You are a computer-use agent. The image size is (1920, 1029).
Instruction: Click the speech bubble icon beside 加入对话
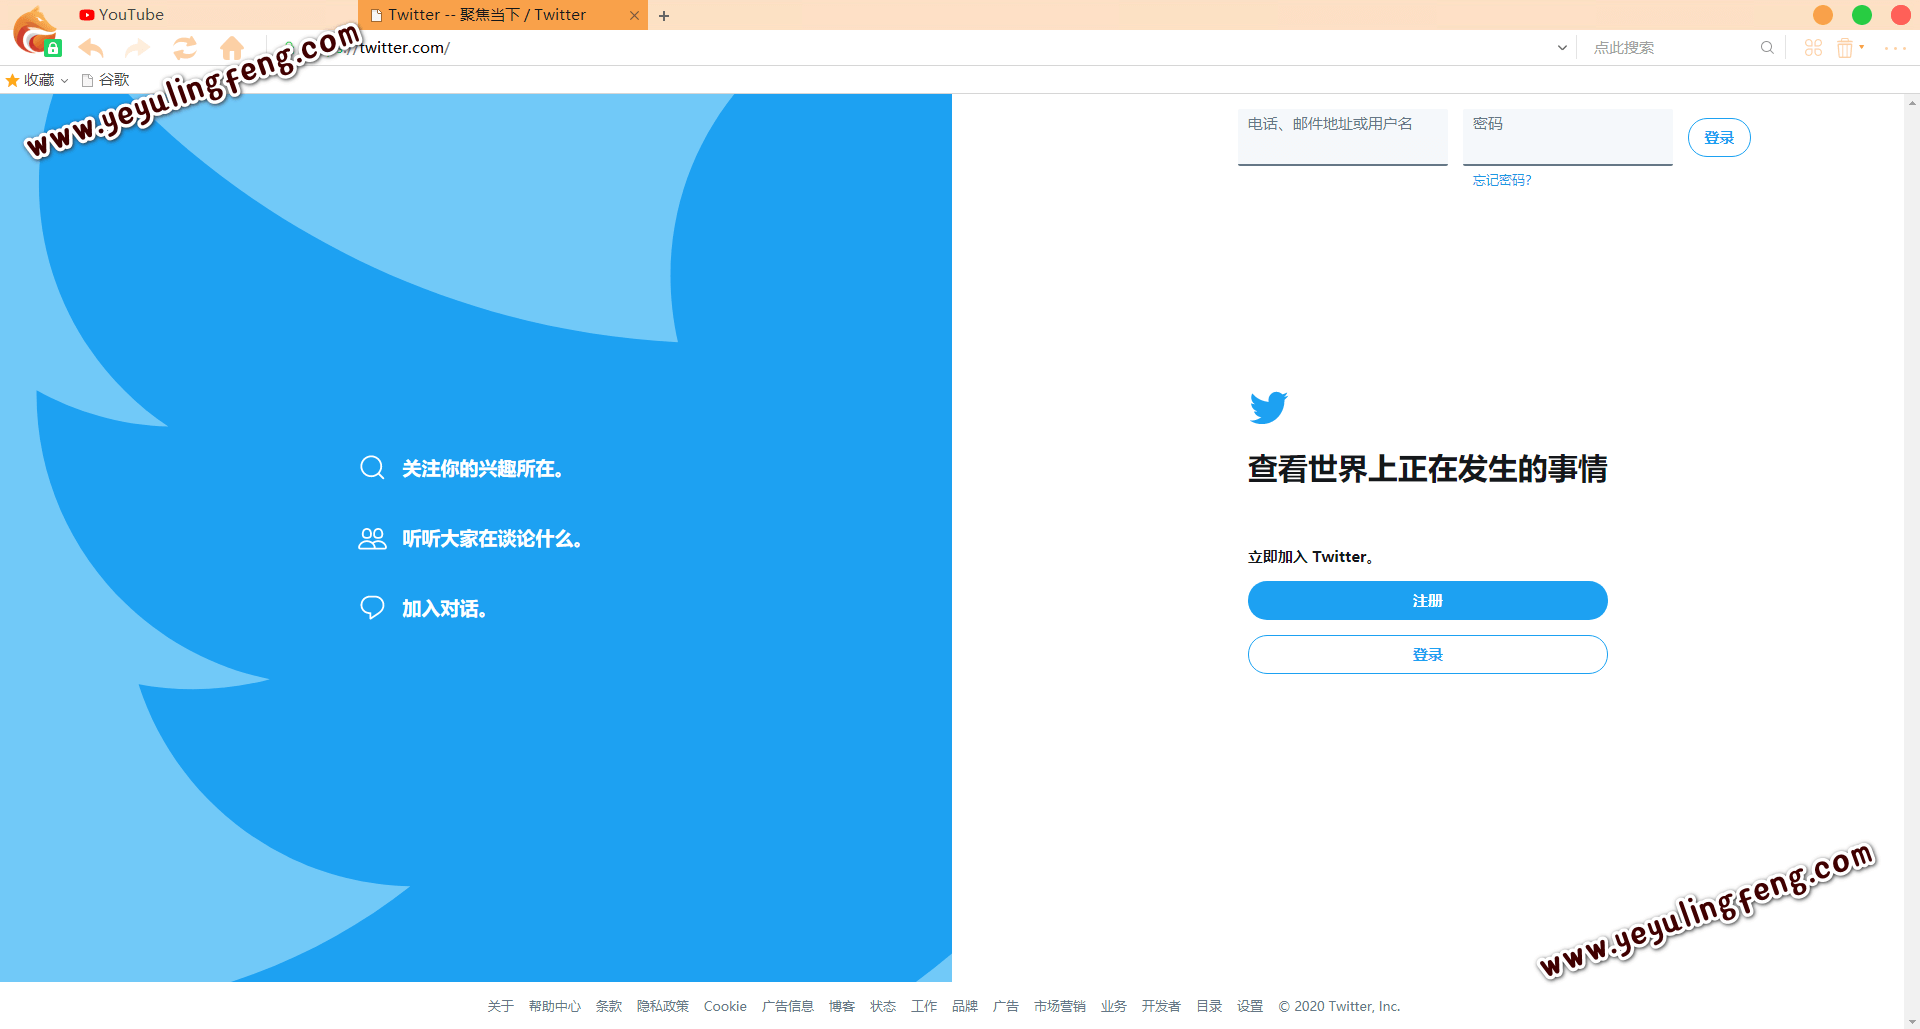(372, 608)
